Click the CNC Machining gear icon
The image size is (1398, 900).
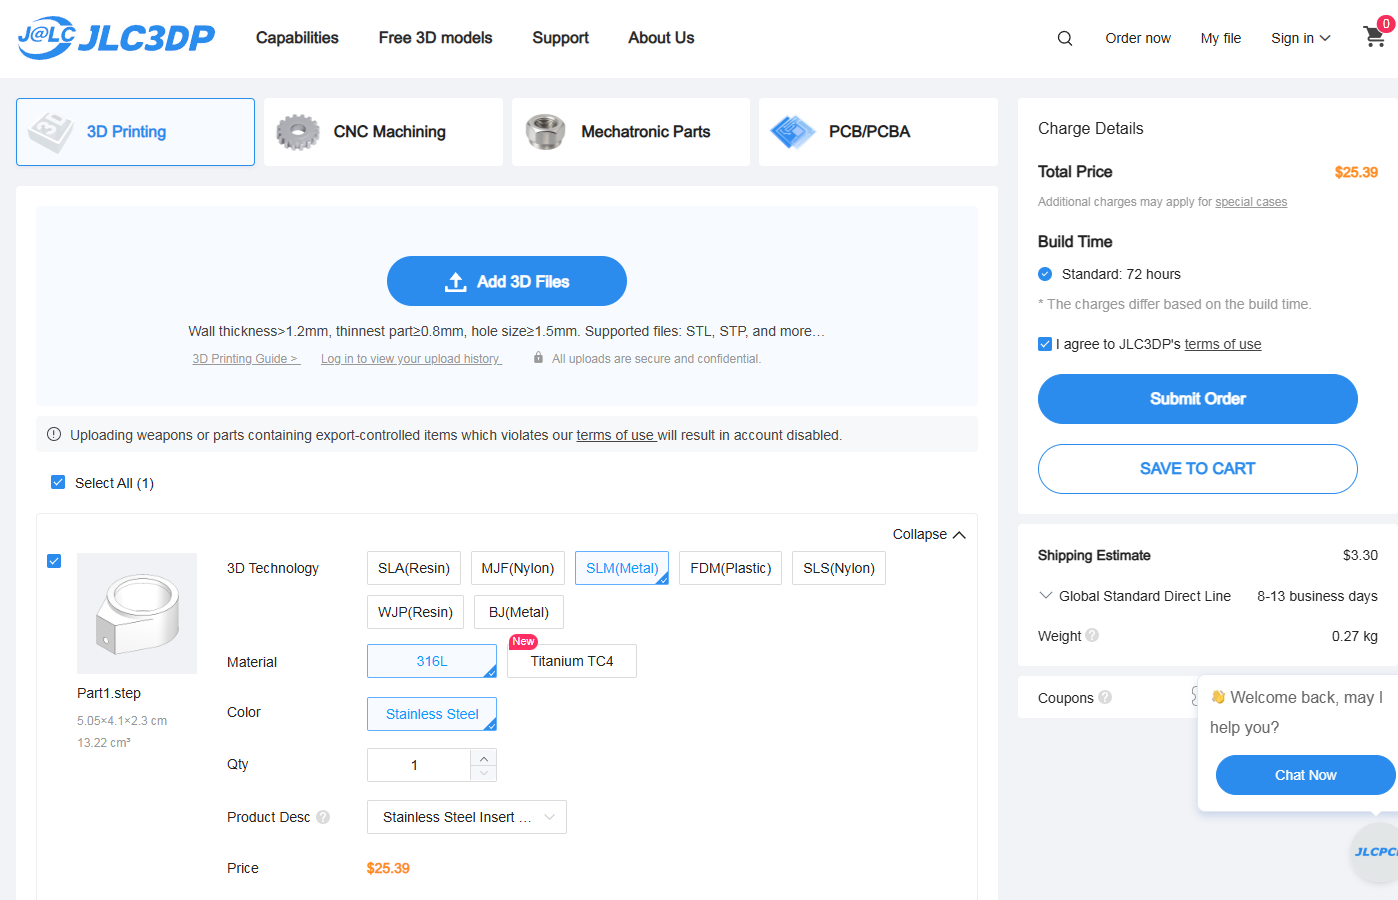click(297, 132)
